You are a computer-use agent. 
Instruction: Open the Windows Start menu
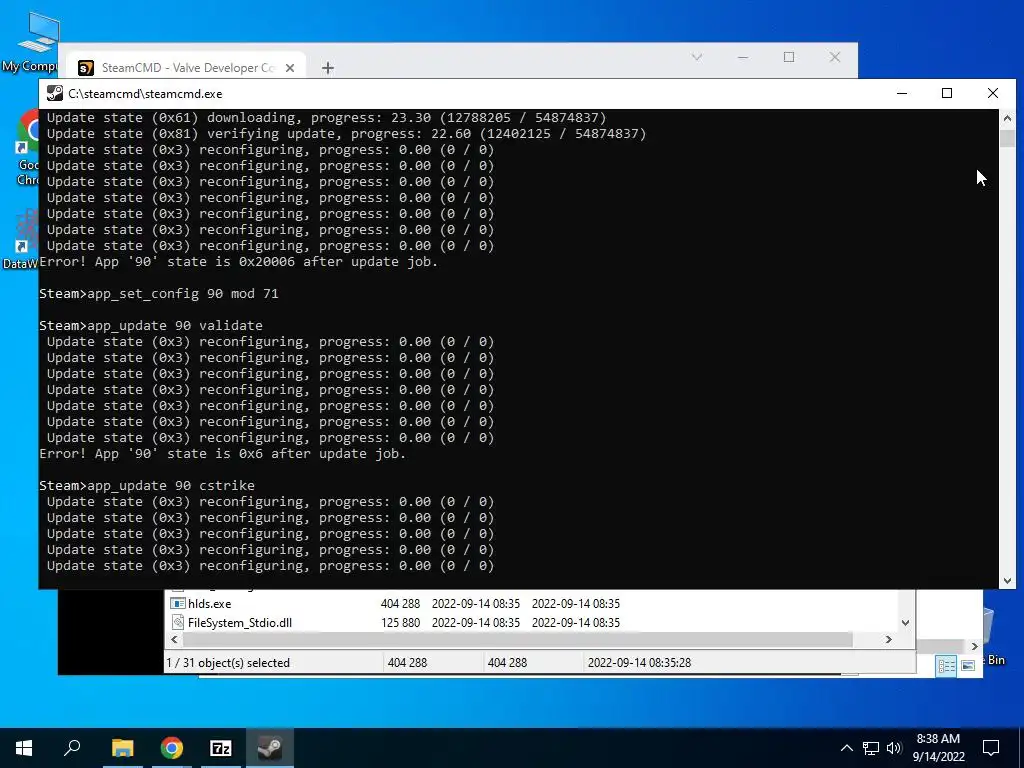tap(24, 748)
